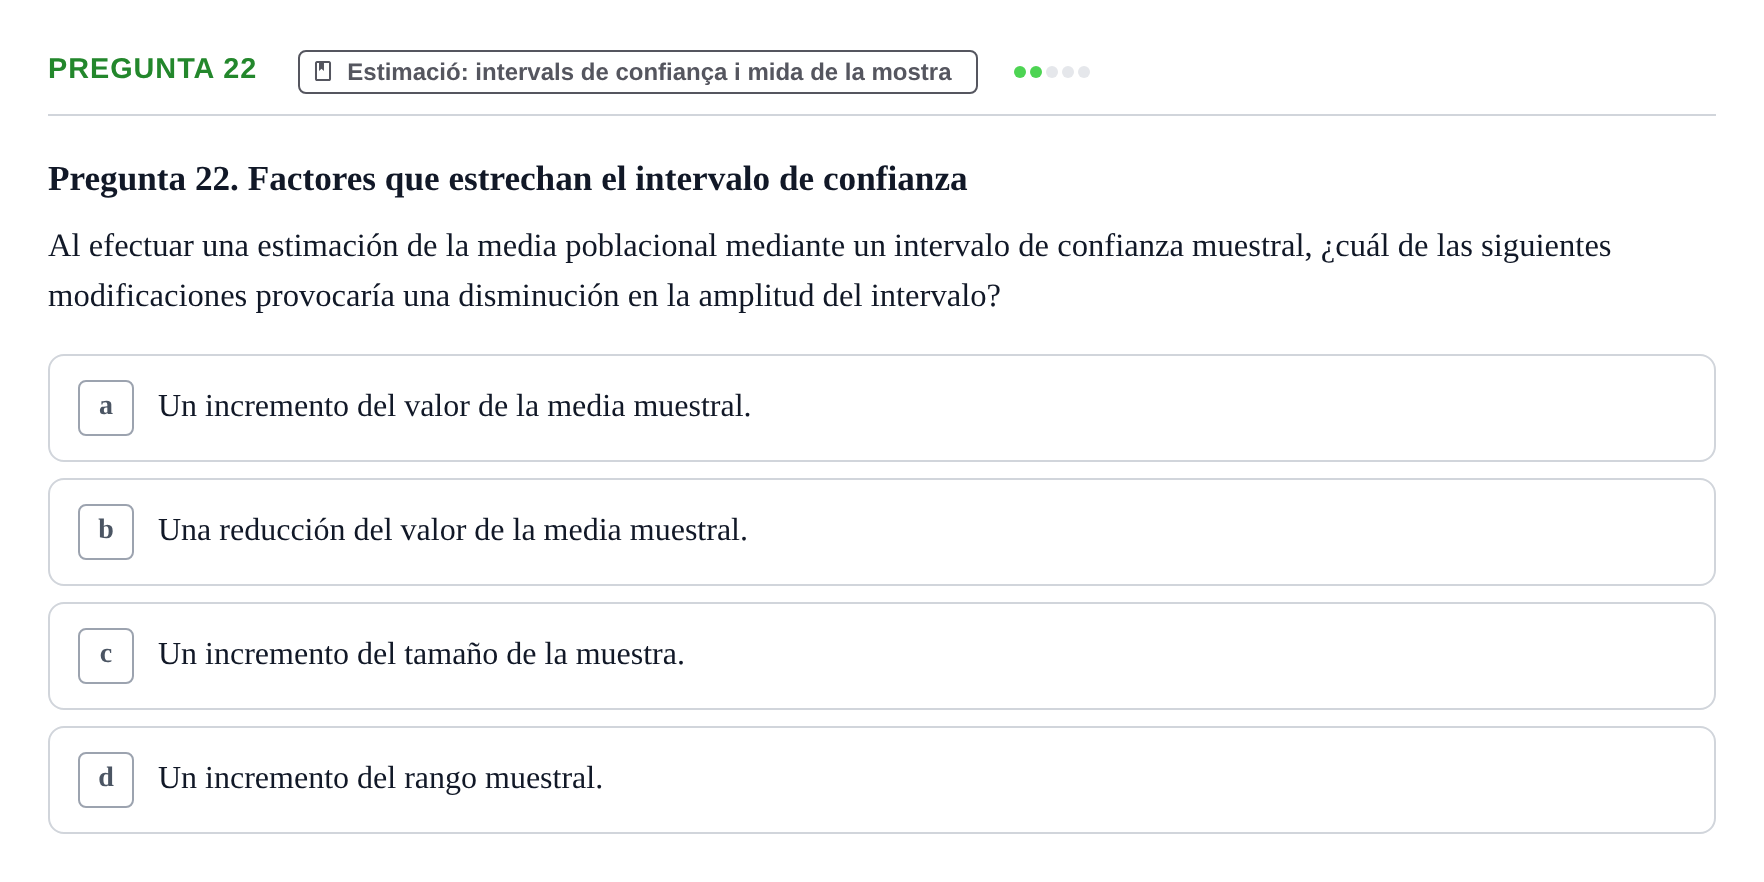Viewport: 1764px width, 882px height.
Task: Choose 'Un incremento del tamaño de la muestra'
Action: click(421, 654)
